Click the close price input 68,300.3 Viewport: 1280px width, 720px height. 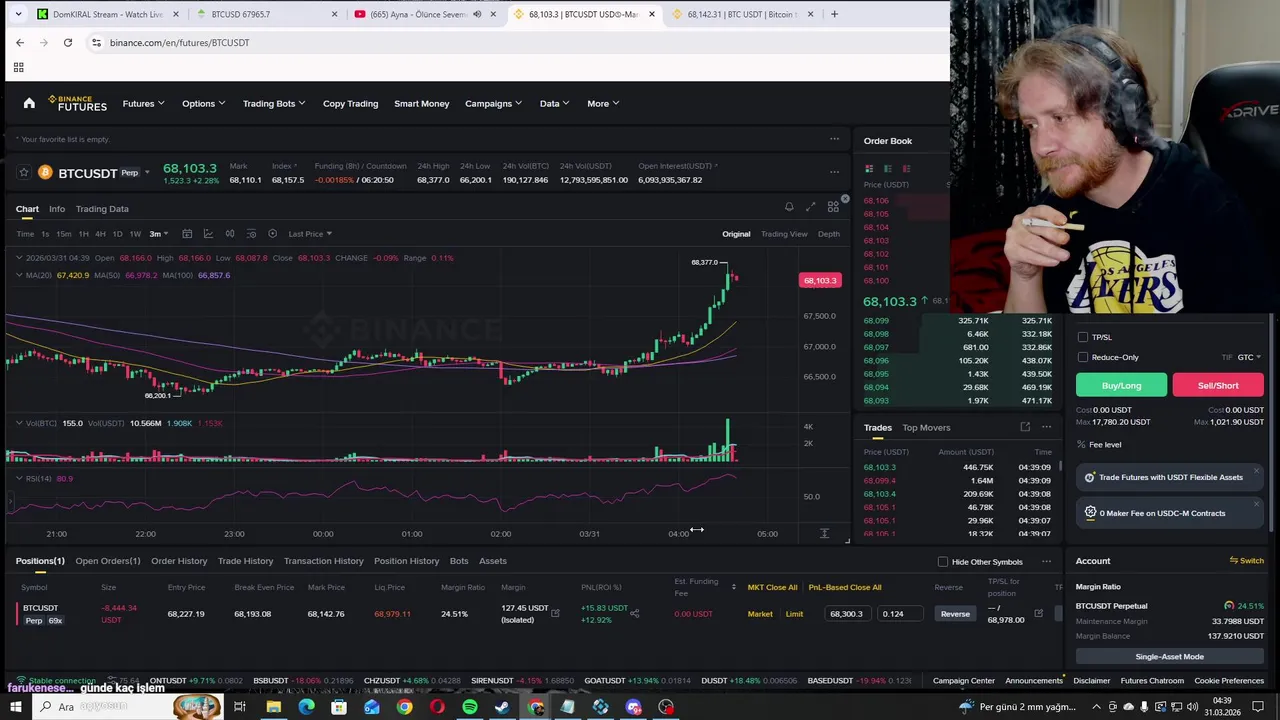tap(848, 614)
